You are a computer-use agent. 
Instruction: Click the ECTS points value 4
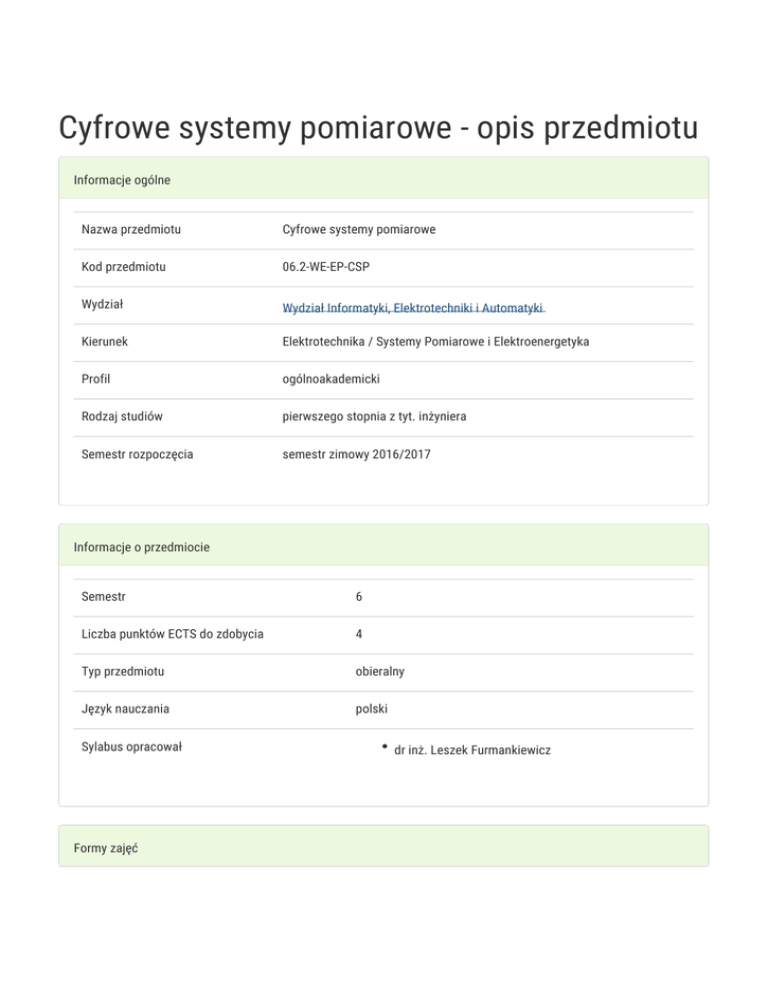[358, 634]
